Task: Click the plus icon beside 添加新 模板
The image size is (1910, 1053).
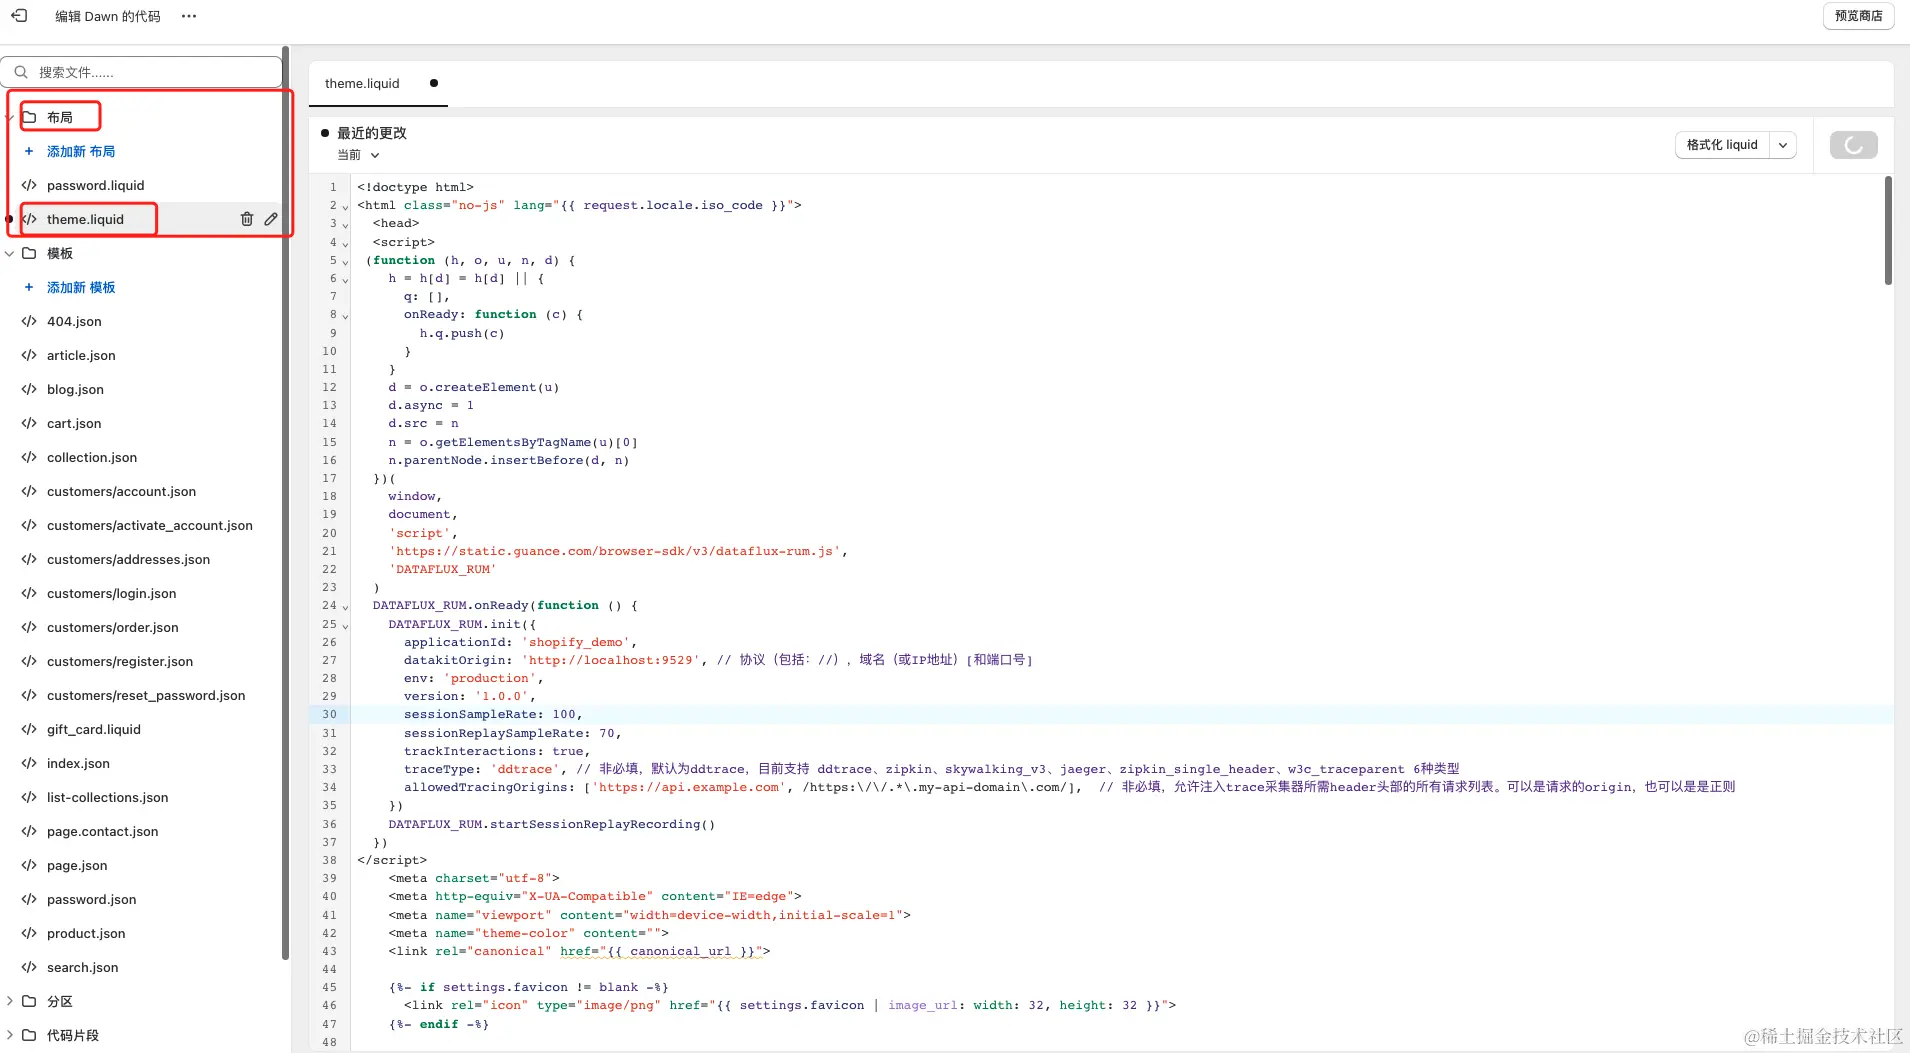Action: 29,288
